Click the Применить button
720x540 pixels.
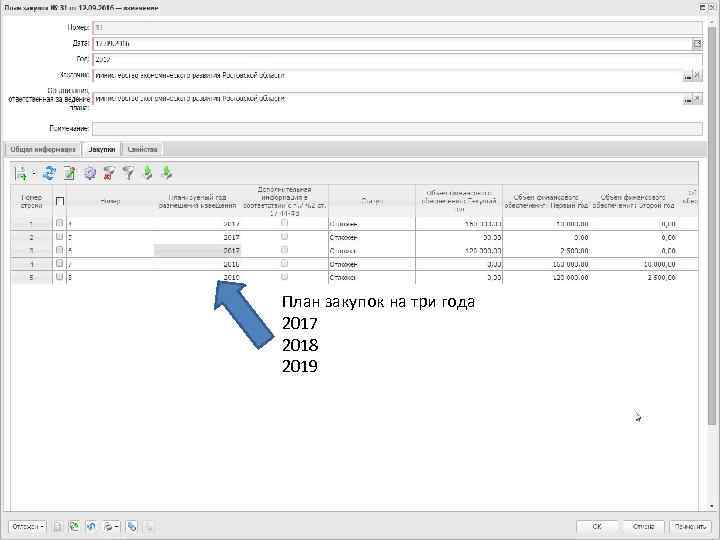click(x=690, y=527)
